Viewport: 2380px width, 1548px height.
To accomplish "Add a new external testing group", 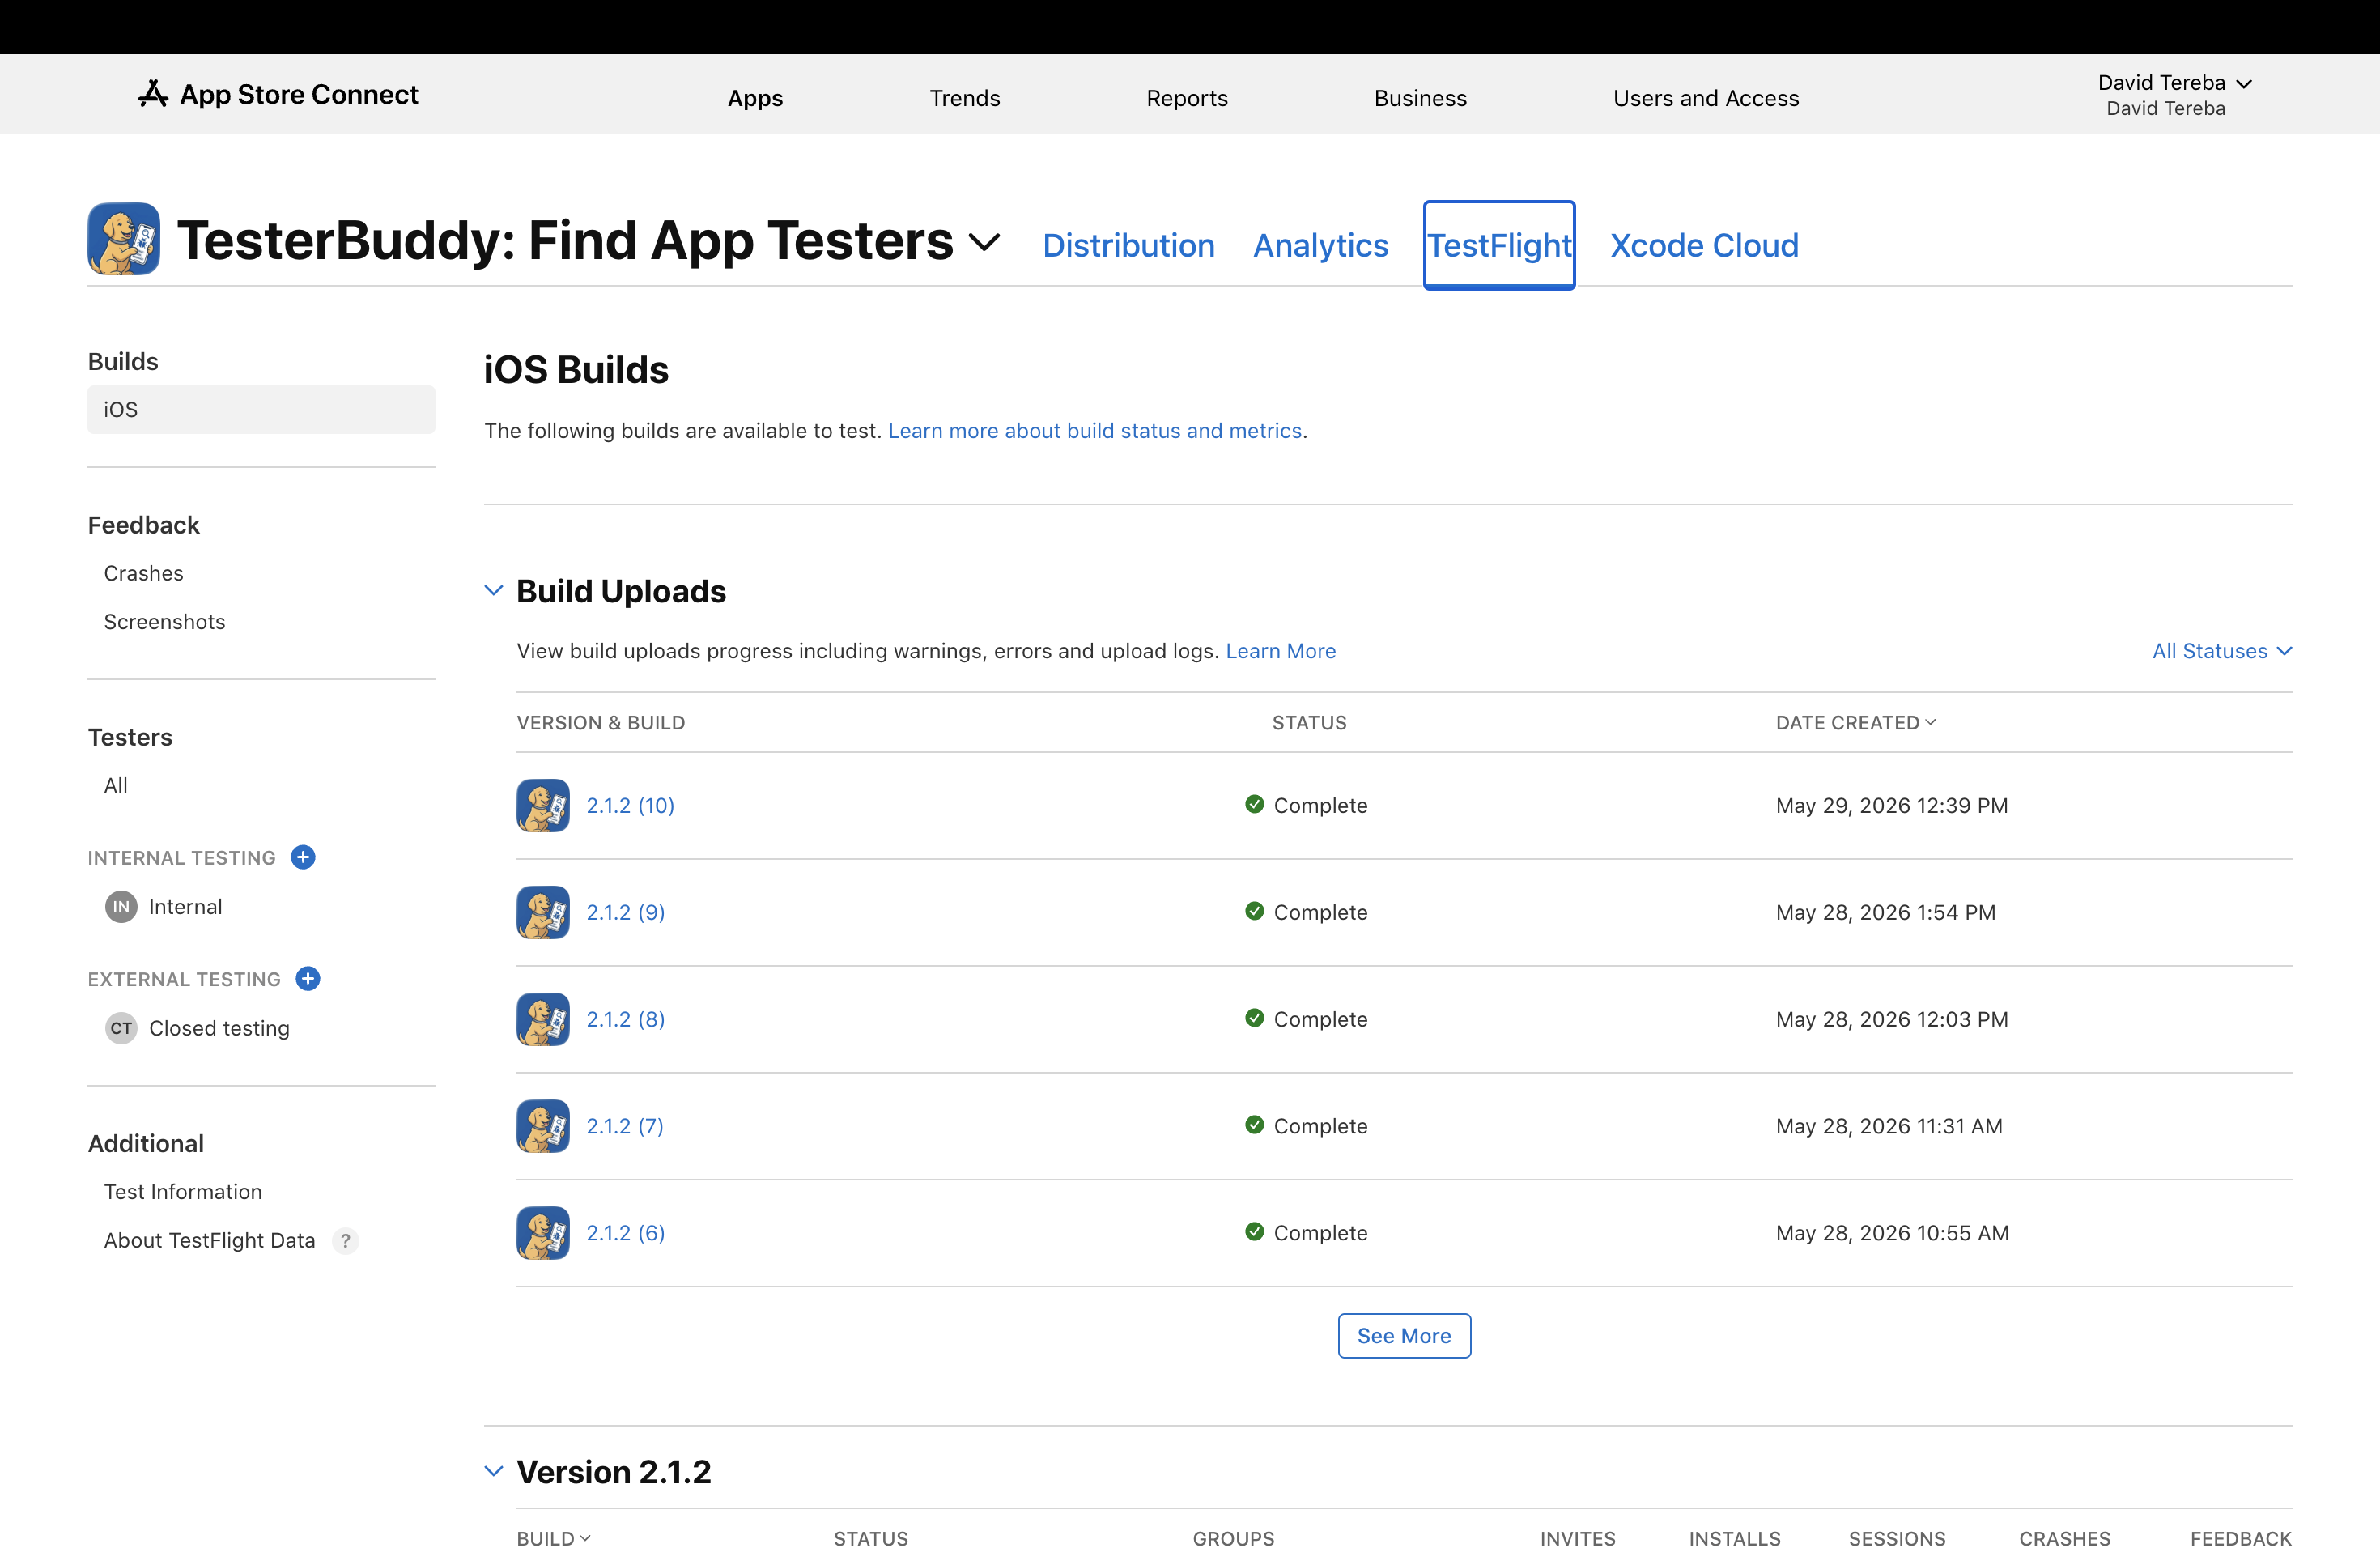I will pos(308,979).
